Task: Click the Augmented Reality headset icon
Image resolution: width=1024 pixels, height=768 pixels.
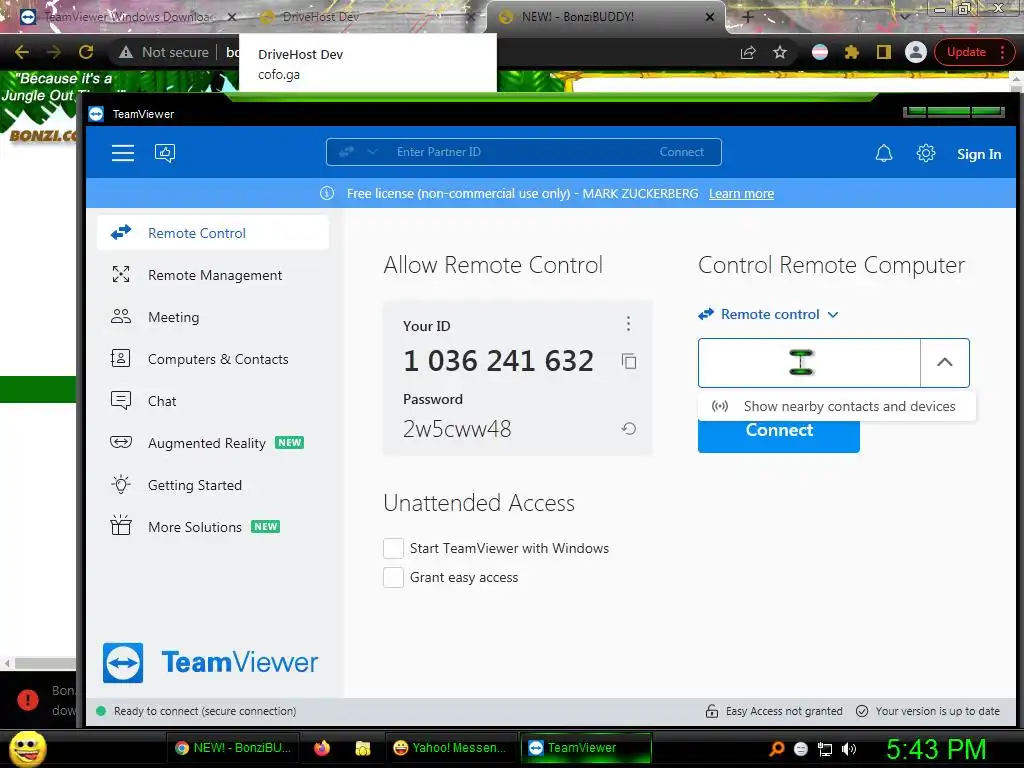Action: [121, 442]
